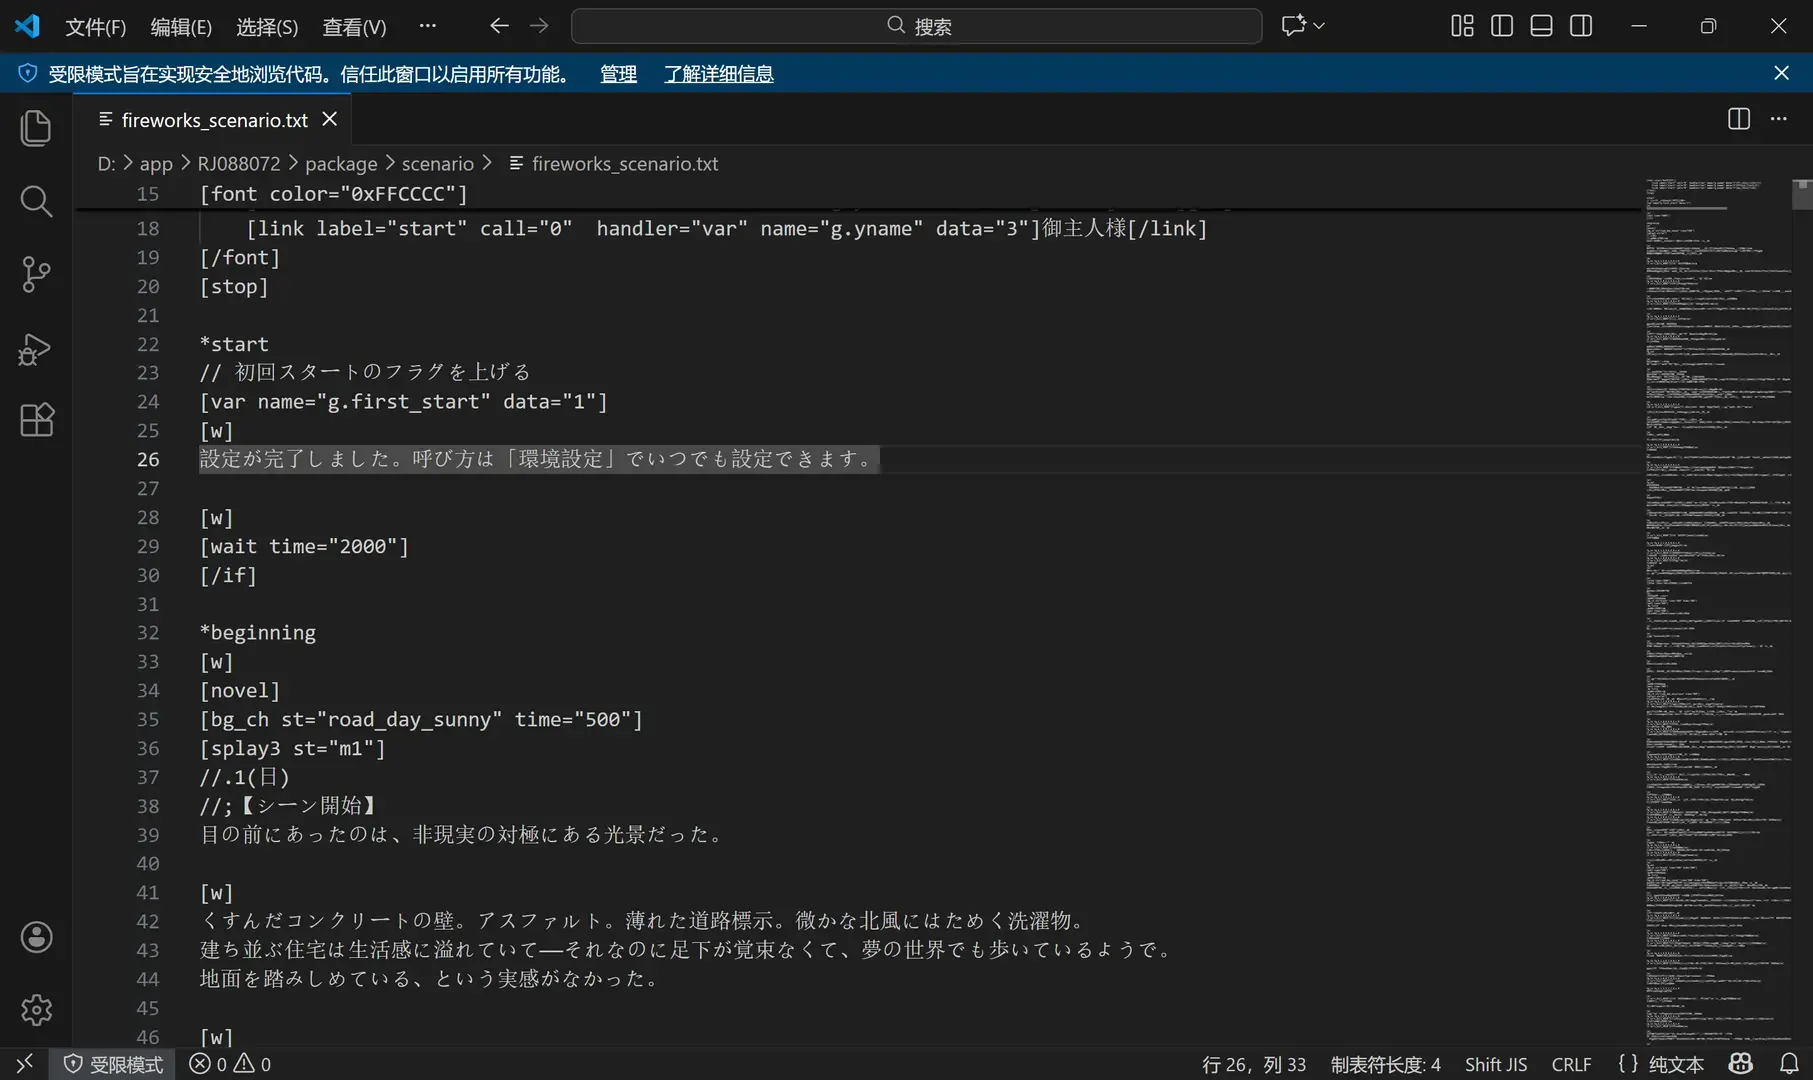Screen dimensions: 1813x1080
Task: Open the Run and Debug view
Action: coord(36,348)
